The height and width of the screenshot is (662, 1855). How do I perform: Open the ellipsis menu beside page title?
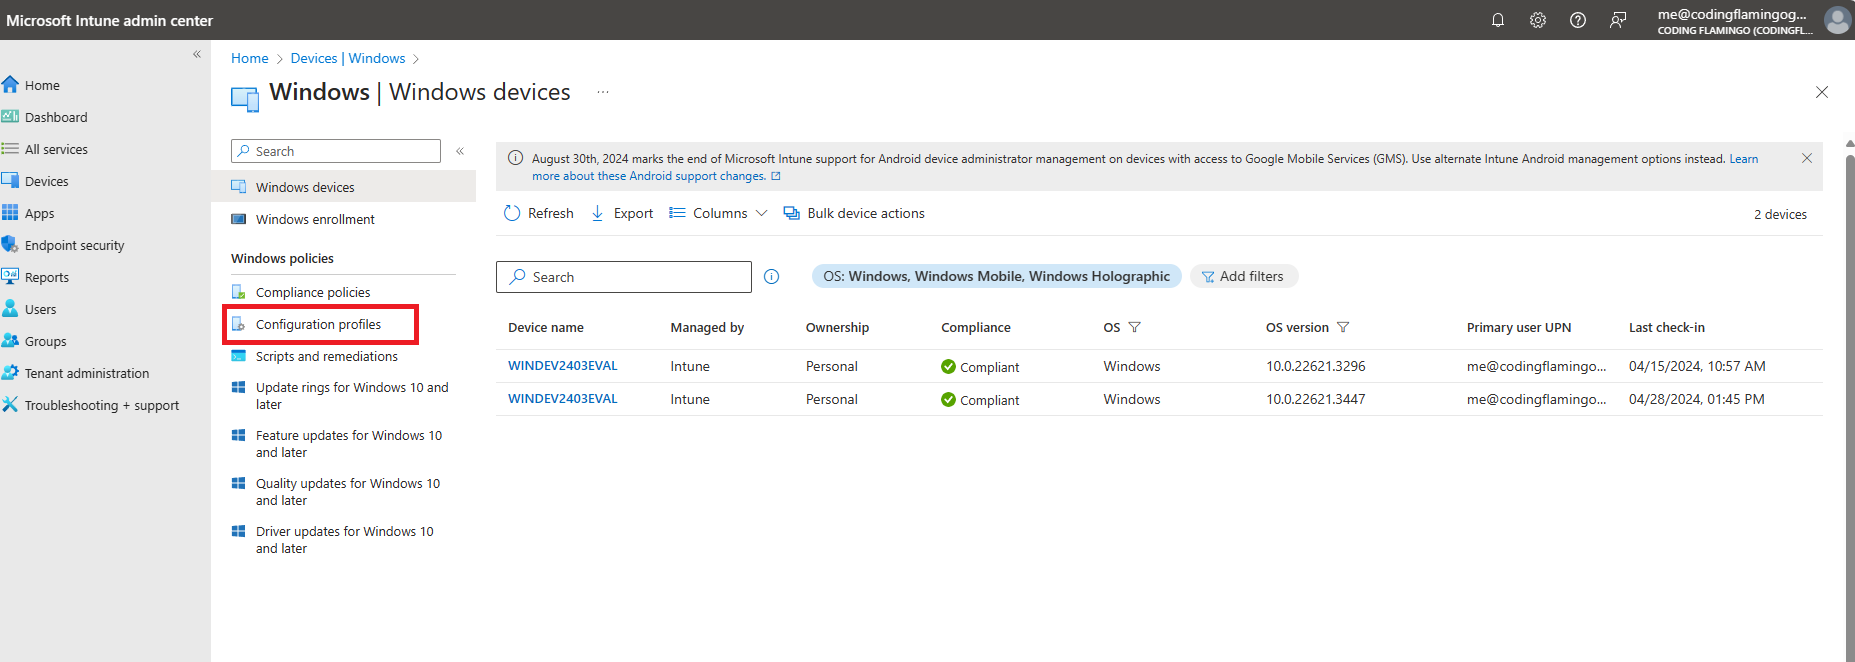click(x=603, y=92)
